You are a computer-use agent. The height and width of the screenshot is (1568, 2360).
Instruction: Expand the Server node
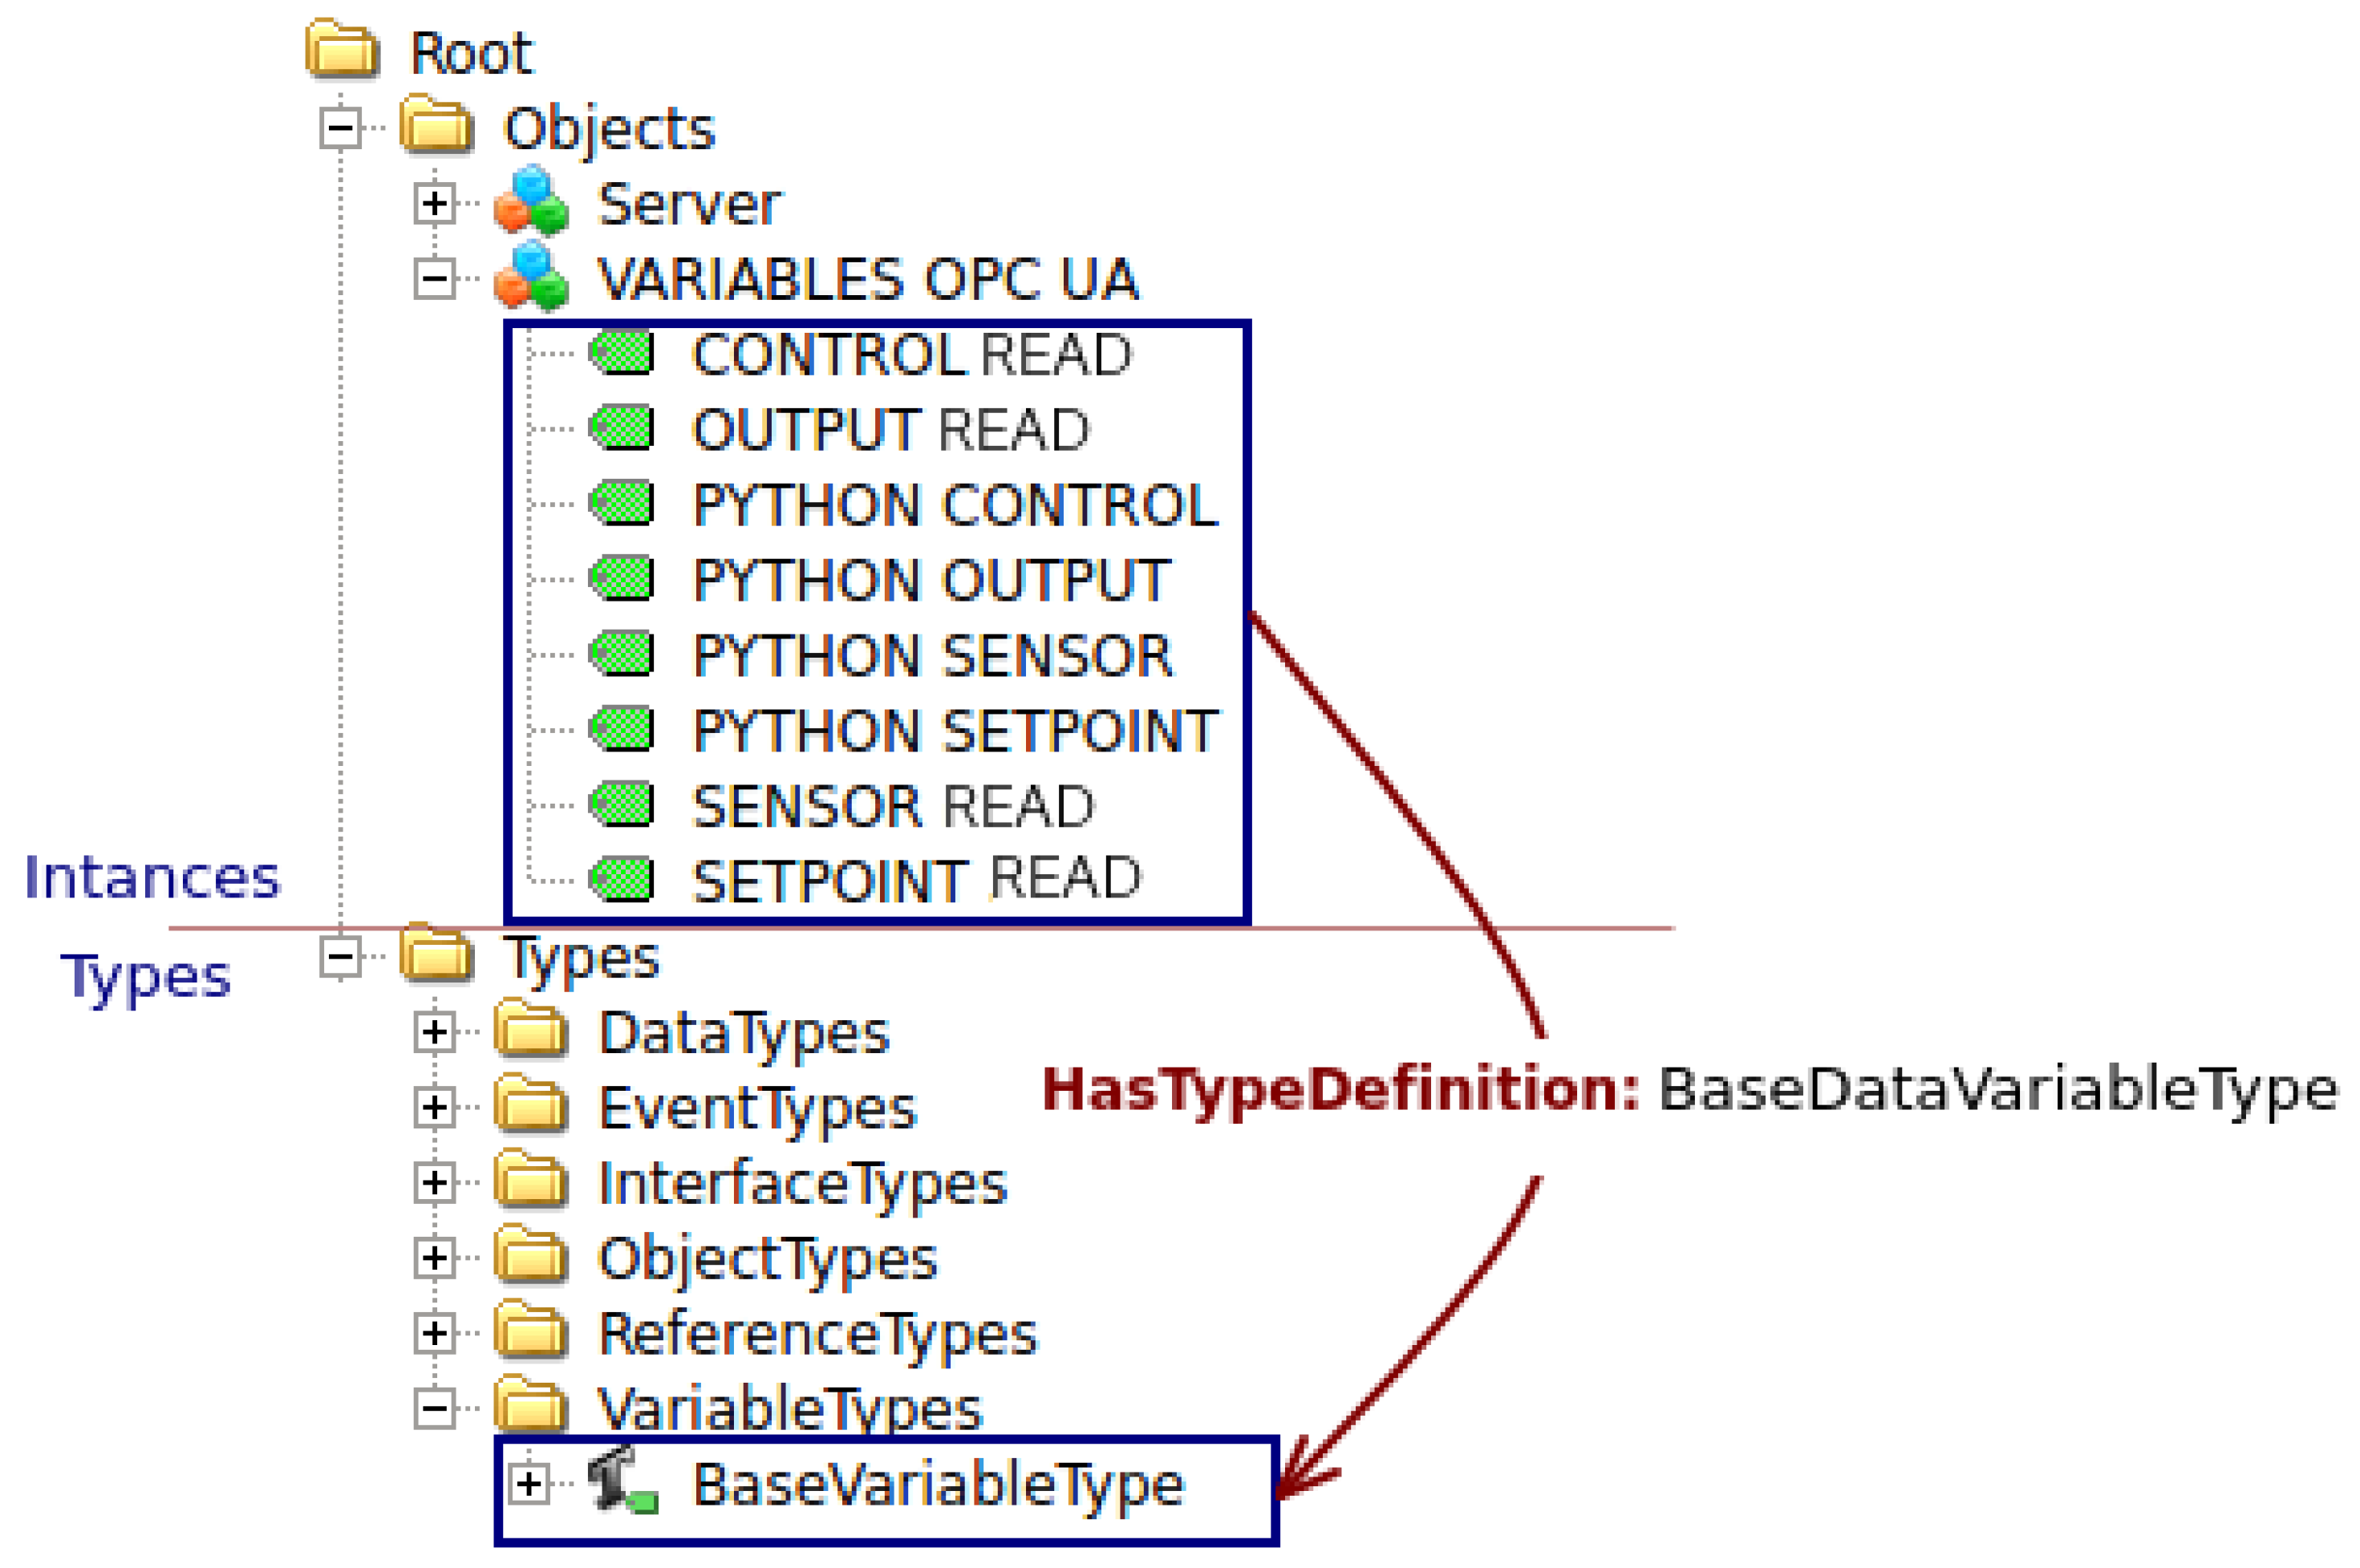(x=435, y=203)
